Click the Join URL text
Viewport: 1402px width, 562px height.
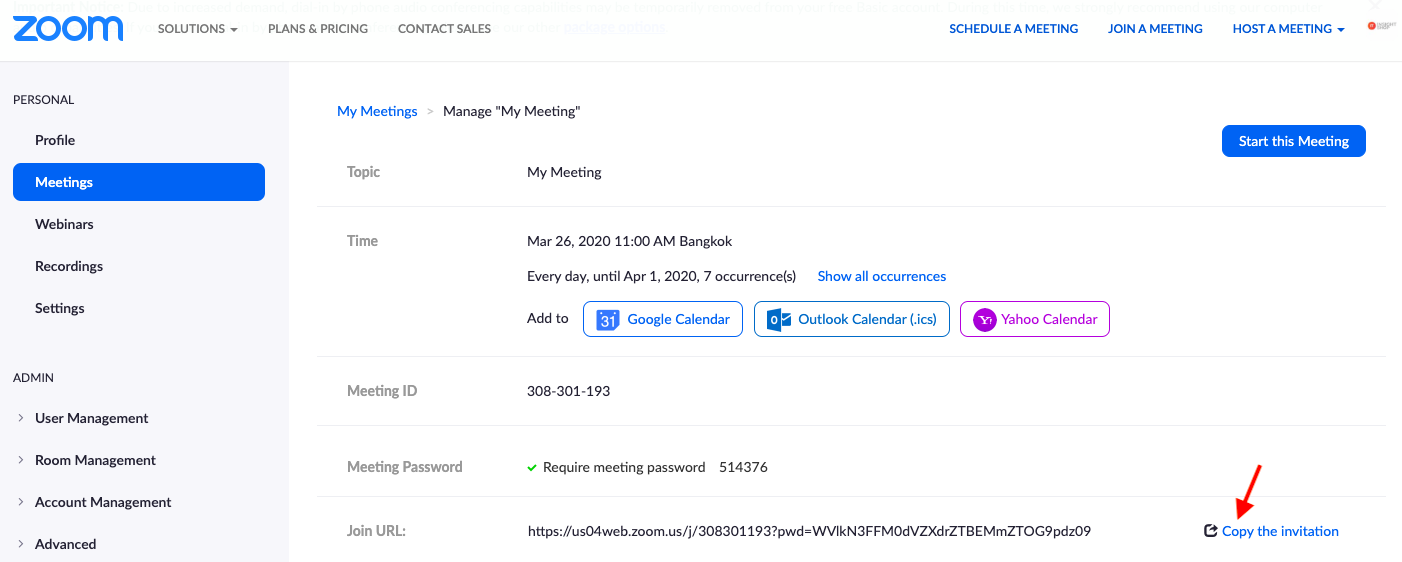coord(809,531)
